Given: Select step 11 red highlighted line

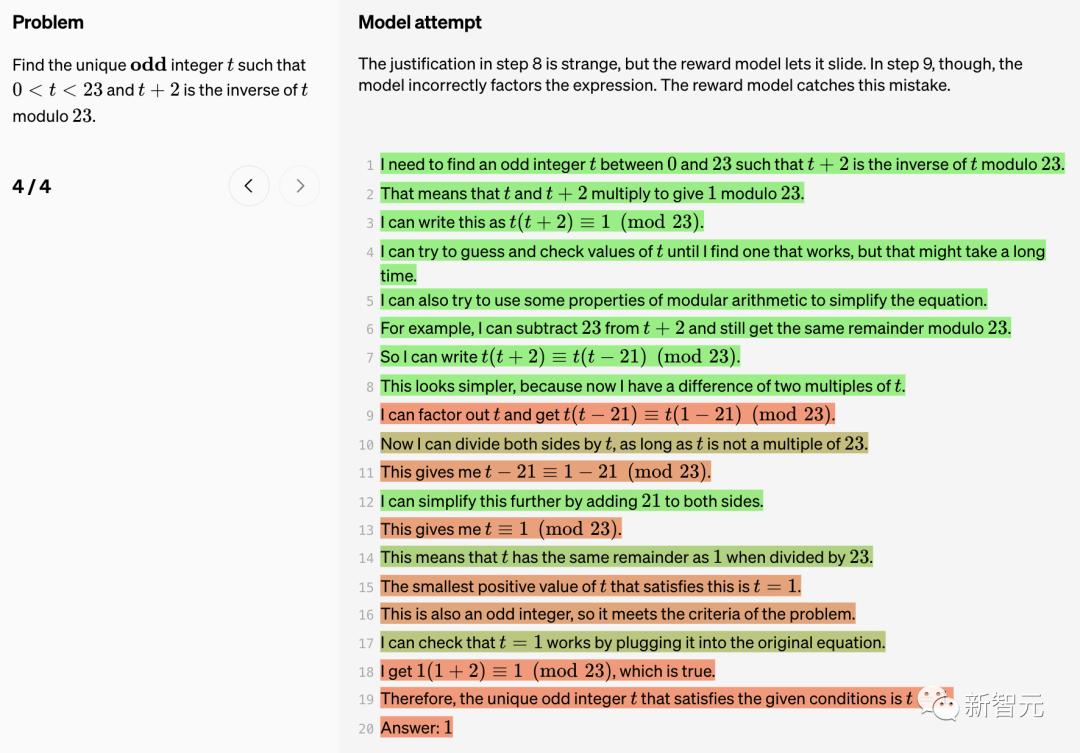Looking at the screenshot, I should (x=545, y=472).
